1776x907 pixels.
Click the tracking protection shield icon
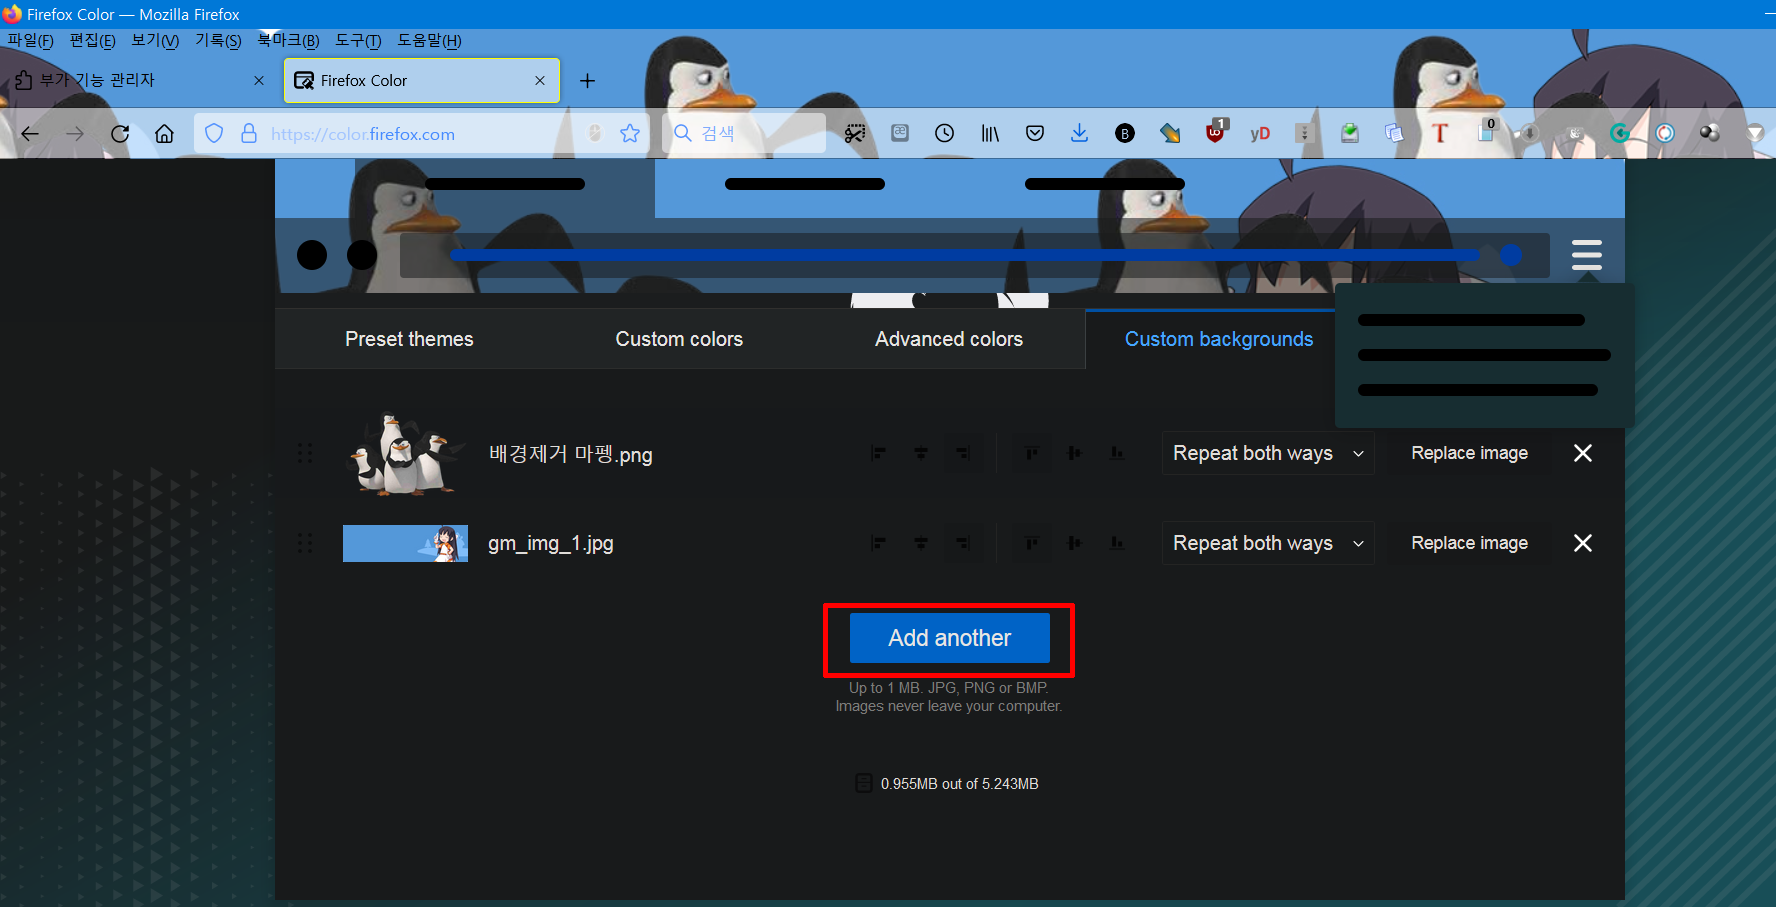(x=214, y=134)
